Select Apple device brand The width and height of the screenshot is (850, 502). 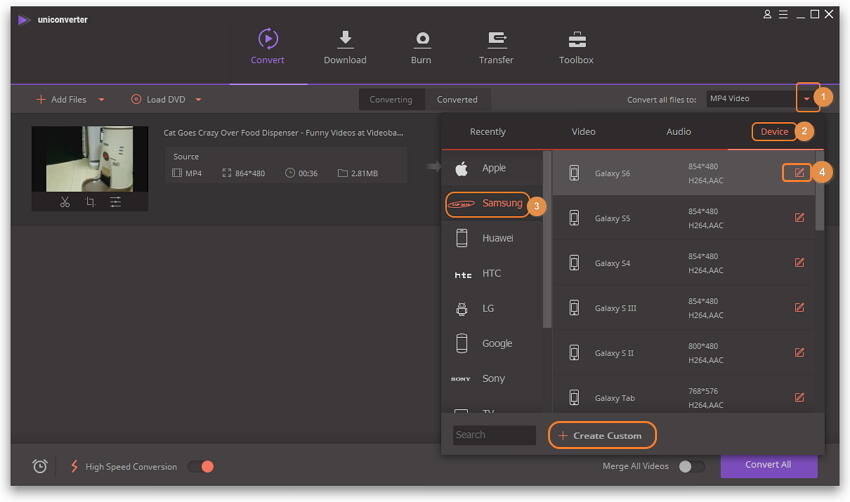[x=492, y=168]
